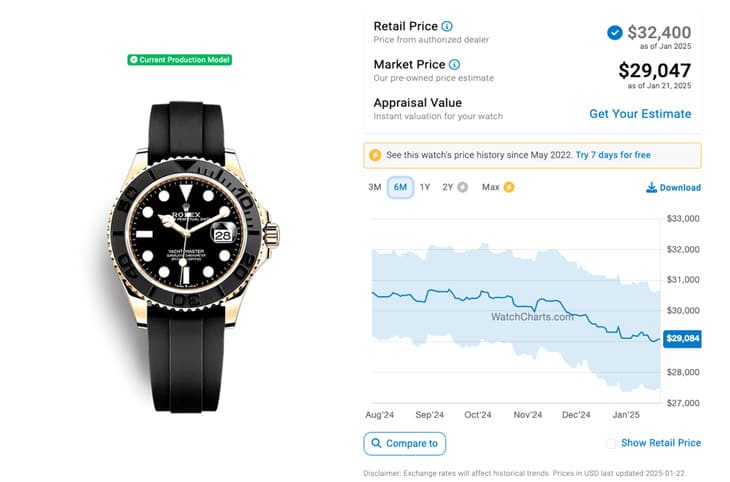Click the verified checkmark beside $32,400
Viewport: 730px width, 482px height.
(614, 32)
